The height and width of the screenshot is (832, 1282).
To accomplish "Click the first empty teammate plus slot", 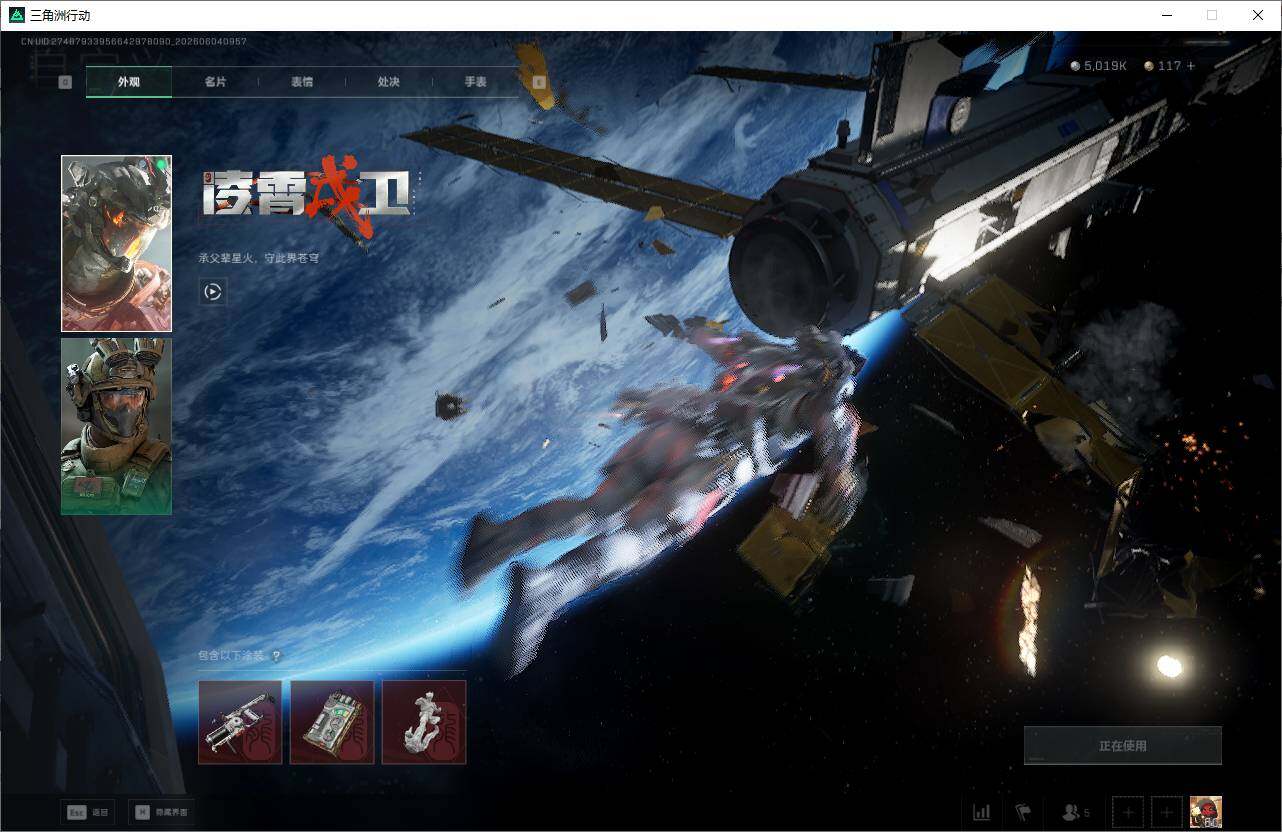I will [1127, 812].
